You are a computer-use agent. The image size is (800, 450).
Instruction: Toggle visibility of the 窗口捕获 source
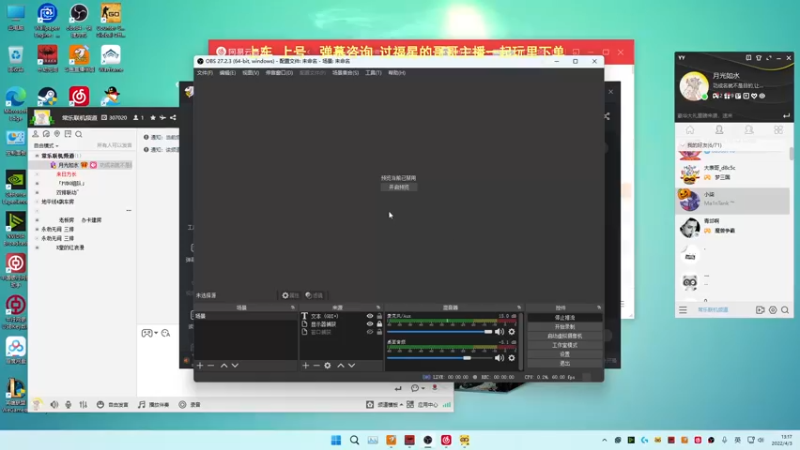pyautogui.click(x=370, y=332)
